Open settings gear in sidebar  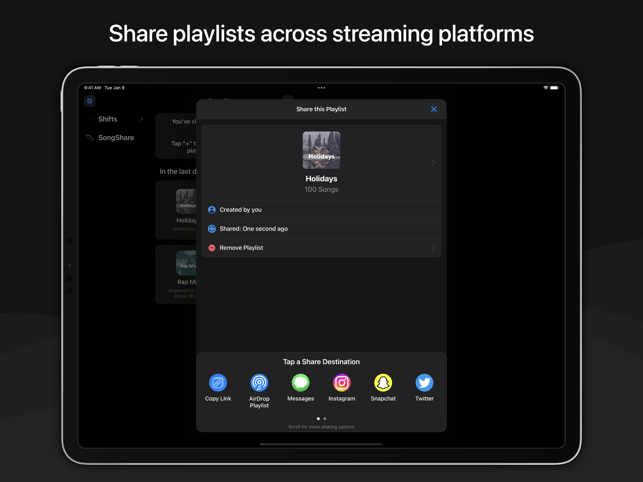[90, 101]
